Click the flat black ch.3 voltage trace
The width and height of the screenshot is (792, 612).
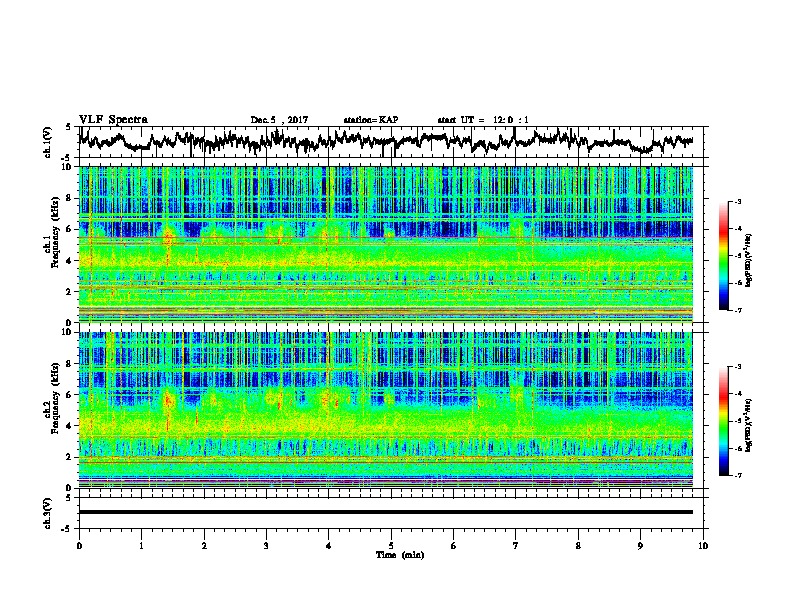point(386,512)
